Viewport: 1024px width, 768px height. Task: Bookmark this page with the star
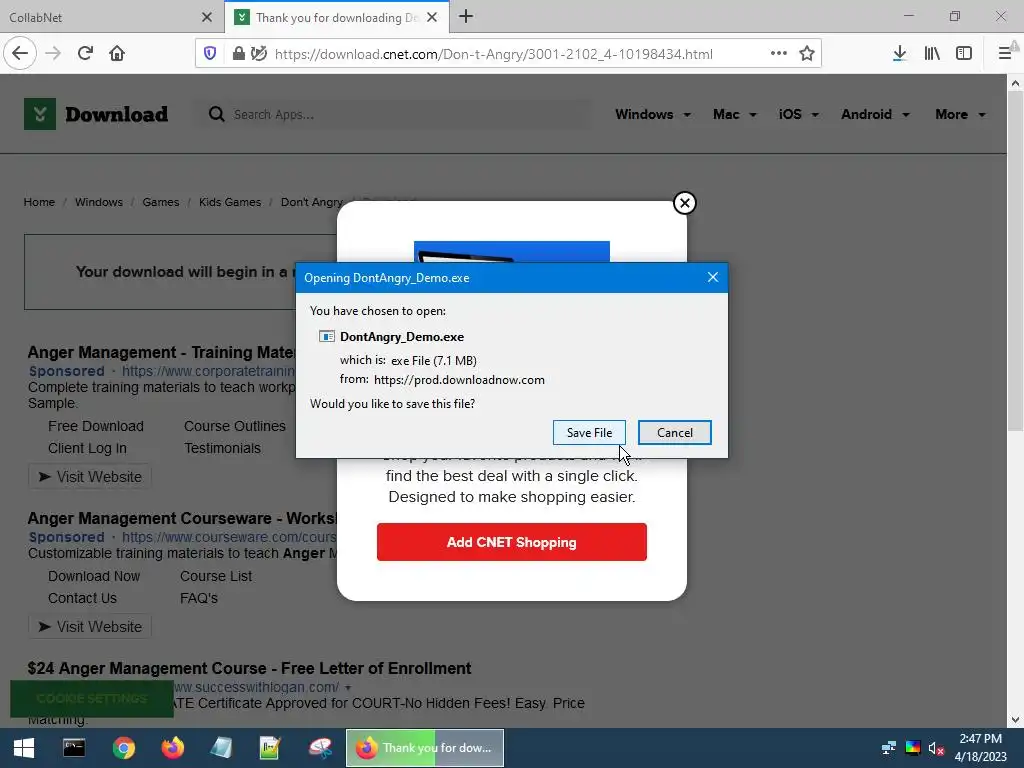[807, 53]
